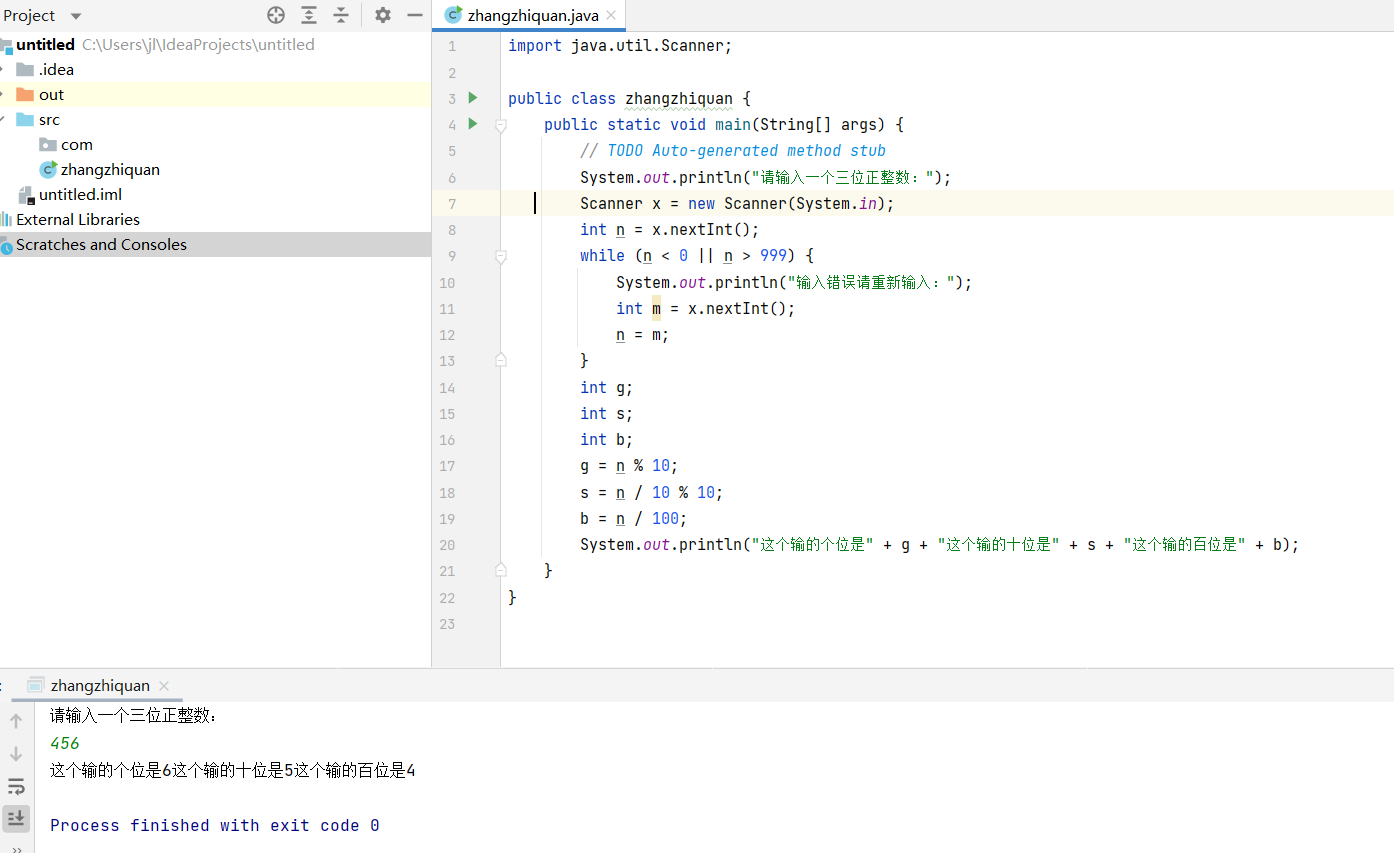Select the zhangzhiquan run console tab
Viewport: 1394px width, 853px height.
pos(99,686)
